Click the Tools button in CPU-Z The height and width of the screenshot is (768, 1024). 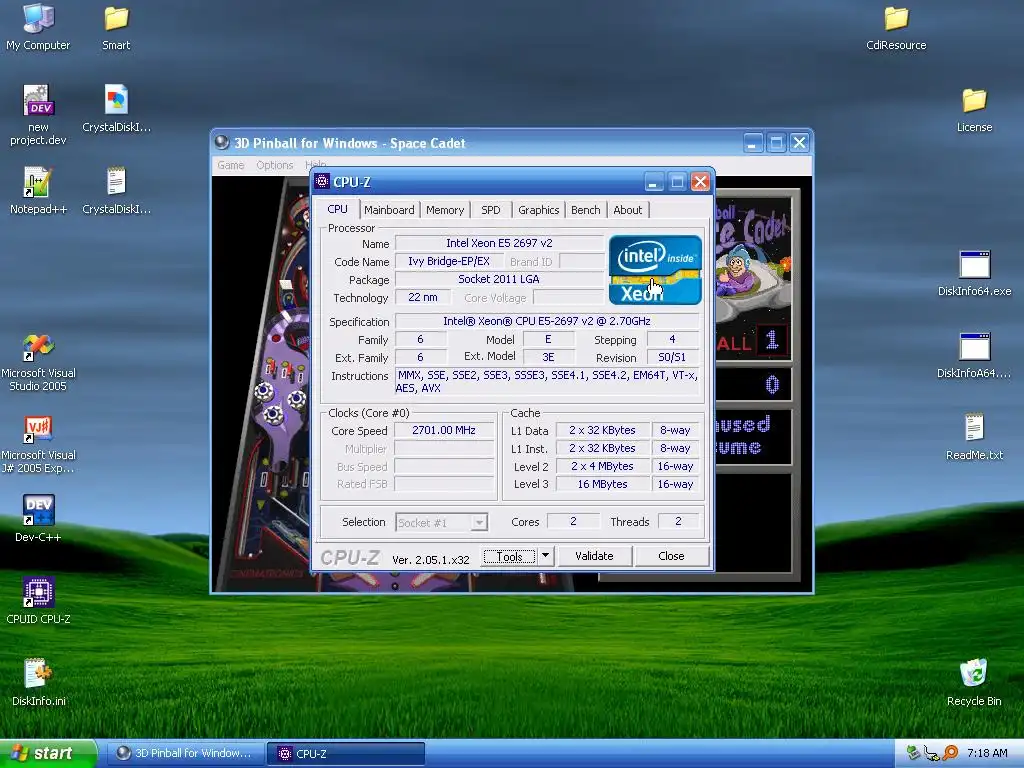[509, 556]
